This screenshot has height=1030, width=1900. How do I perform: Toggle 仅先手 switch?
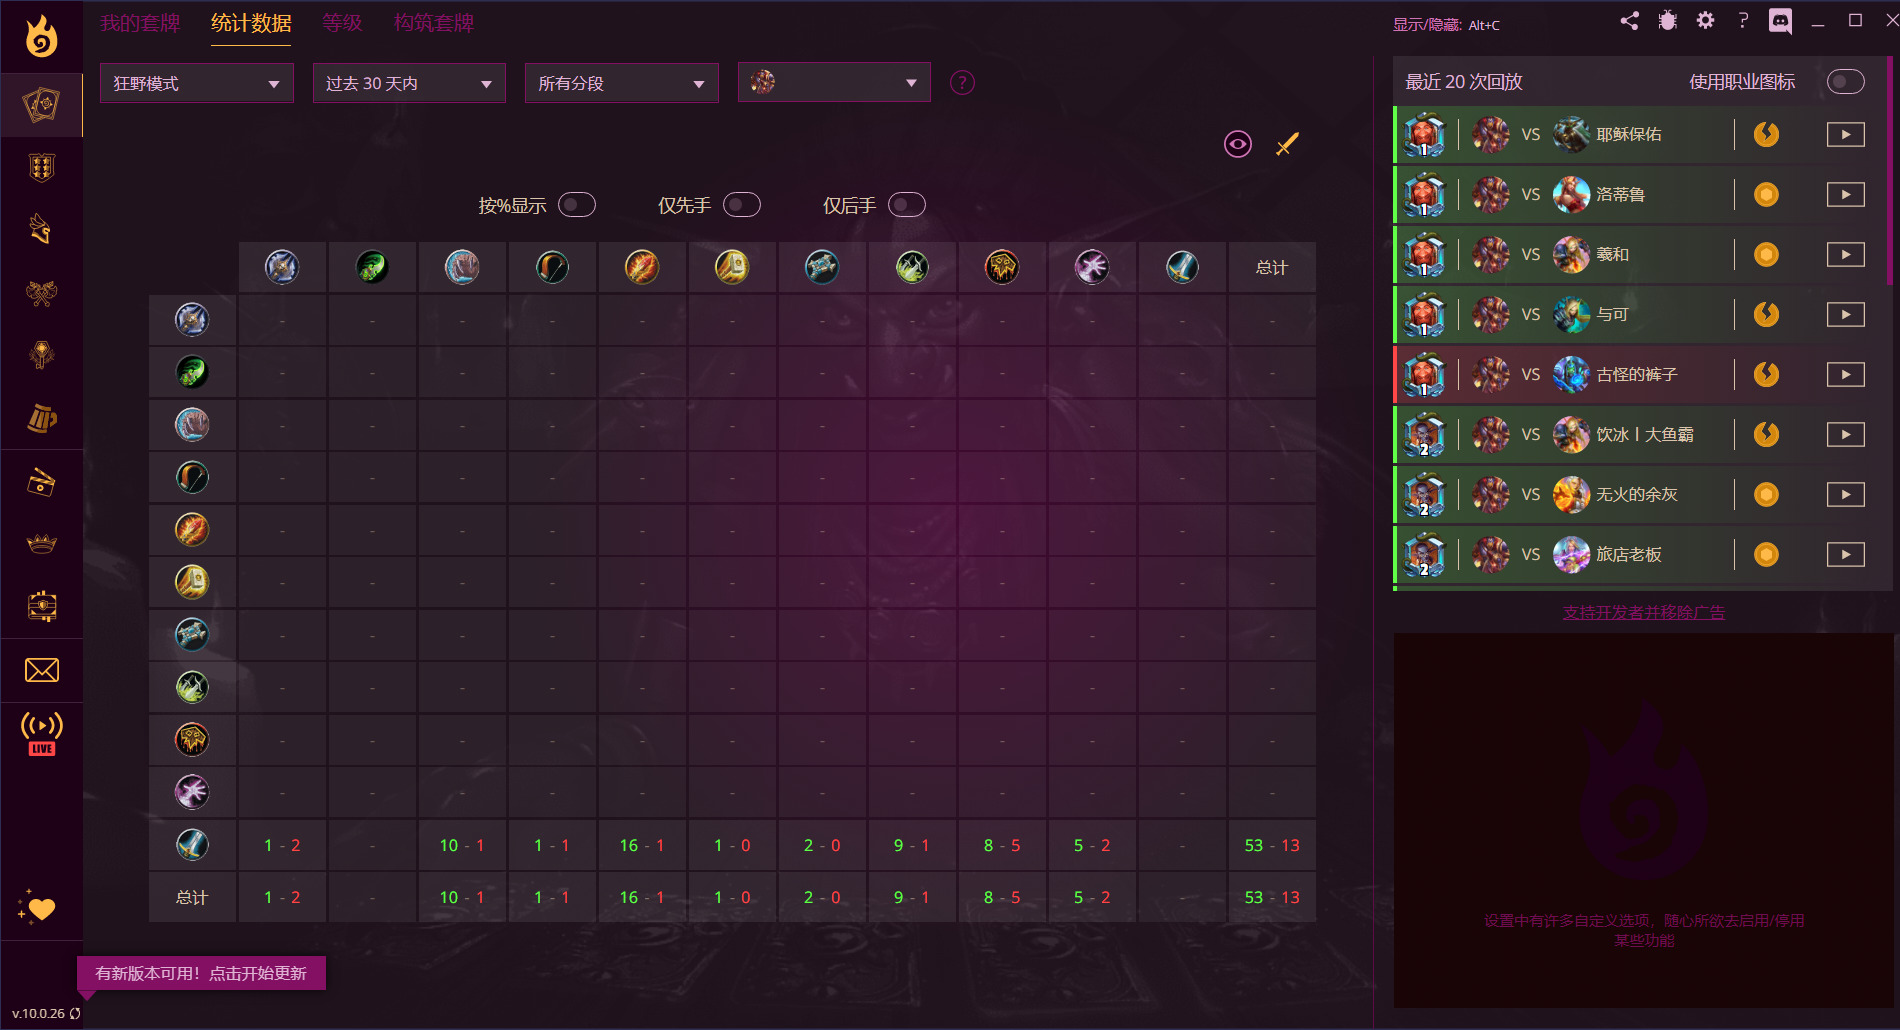[742, 205]
